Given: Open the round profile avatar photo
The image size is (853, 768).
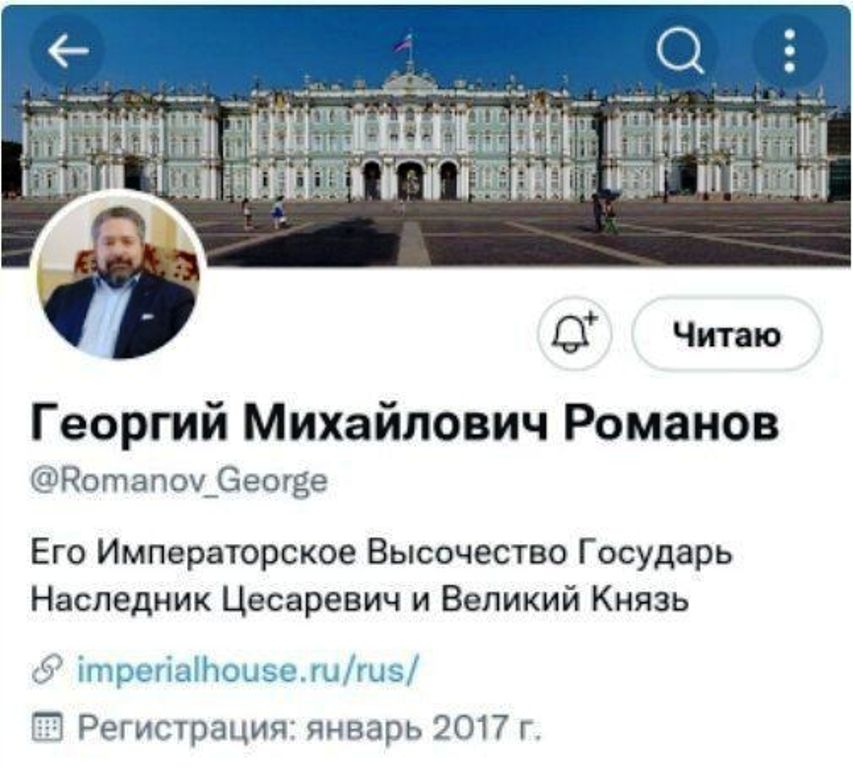Looking at the screenshot, I should (x=119, y=275).
